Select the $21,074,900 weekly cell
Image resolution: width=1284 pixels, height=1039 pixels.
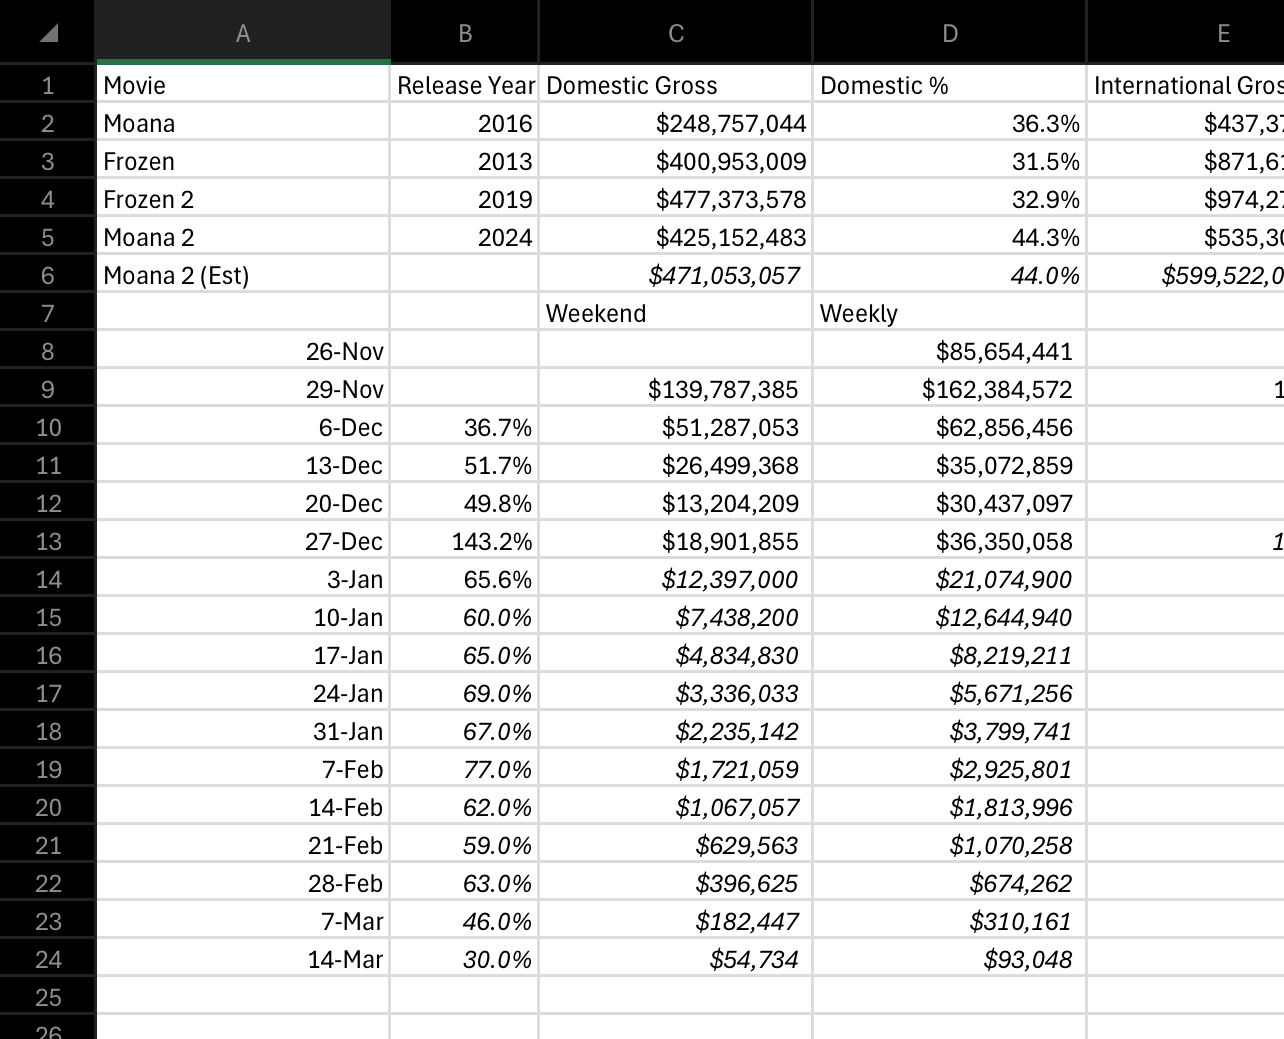[x=950, y=579]
